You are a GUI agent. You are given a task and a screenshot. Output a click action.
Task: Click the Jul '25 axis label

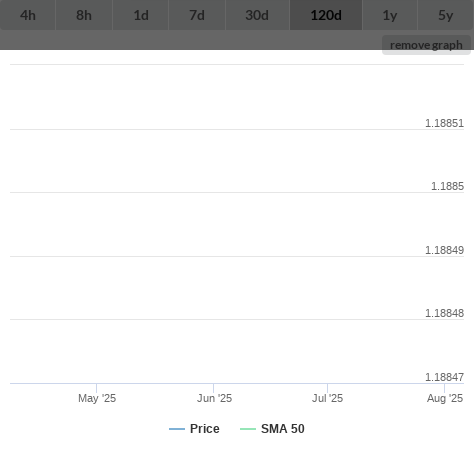[327, 398]
